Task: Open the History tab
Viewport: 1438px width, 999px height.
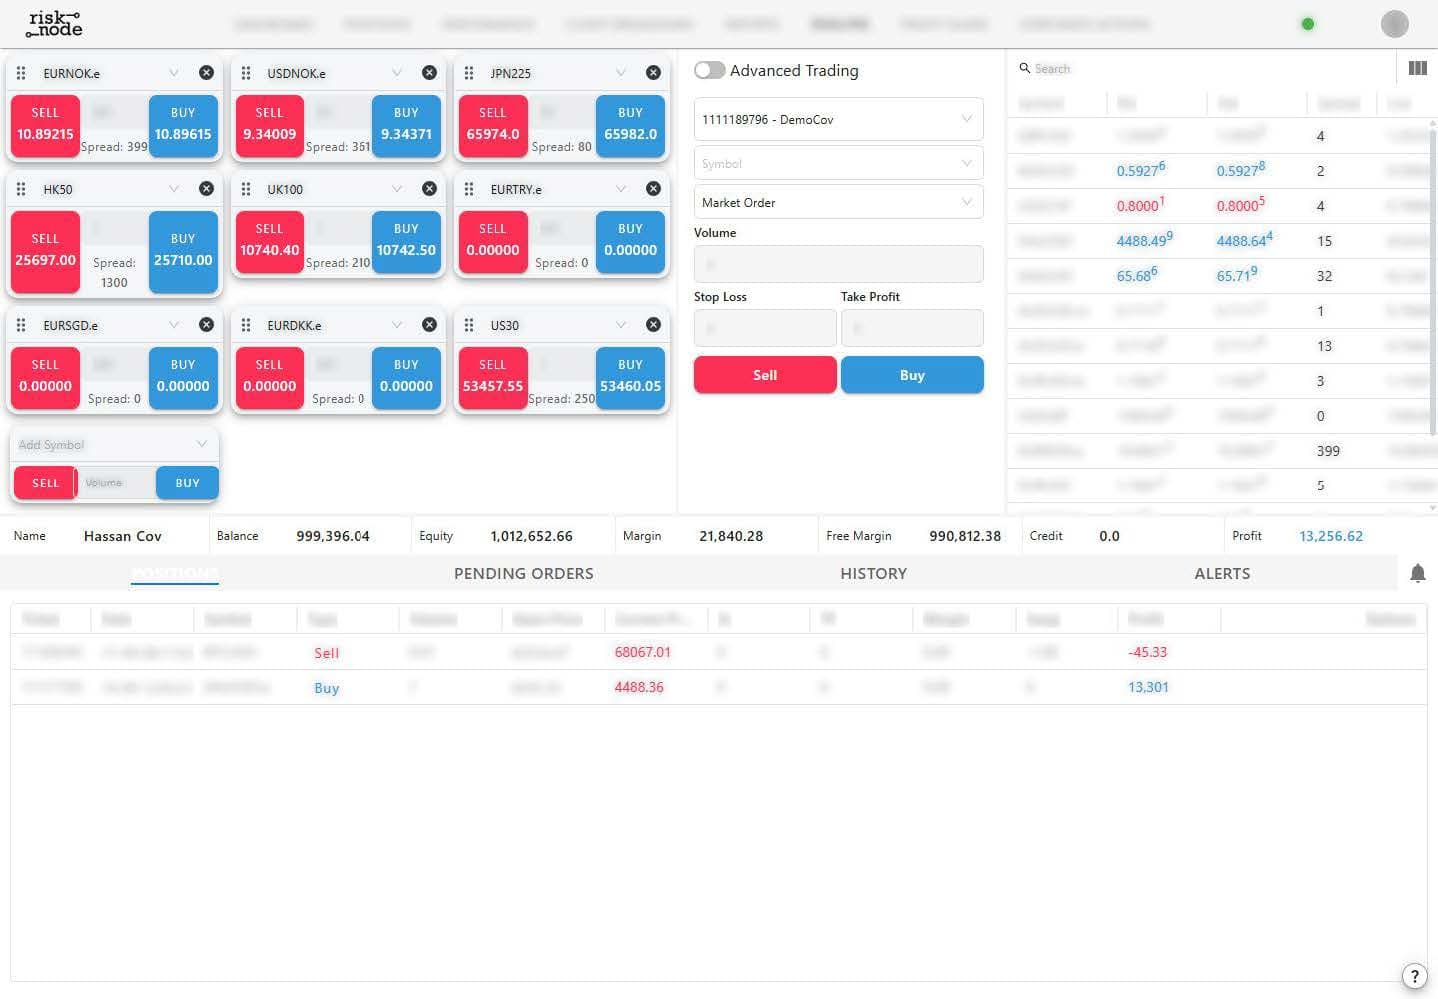Action: (873, 573)
